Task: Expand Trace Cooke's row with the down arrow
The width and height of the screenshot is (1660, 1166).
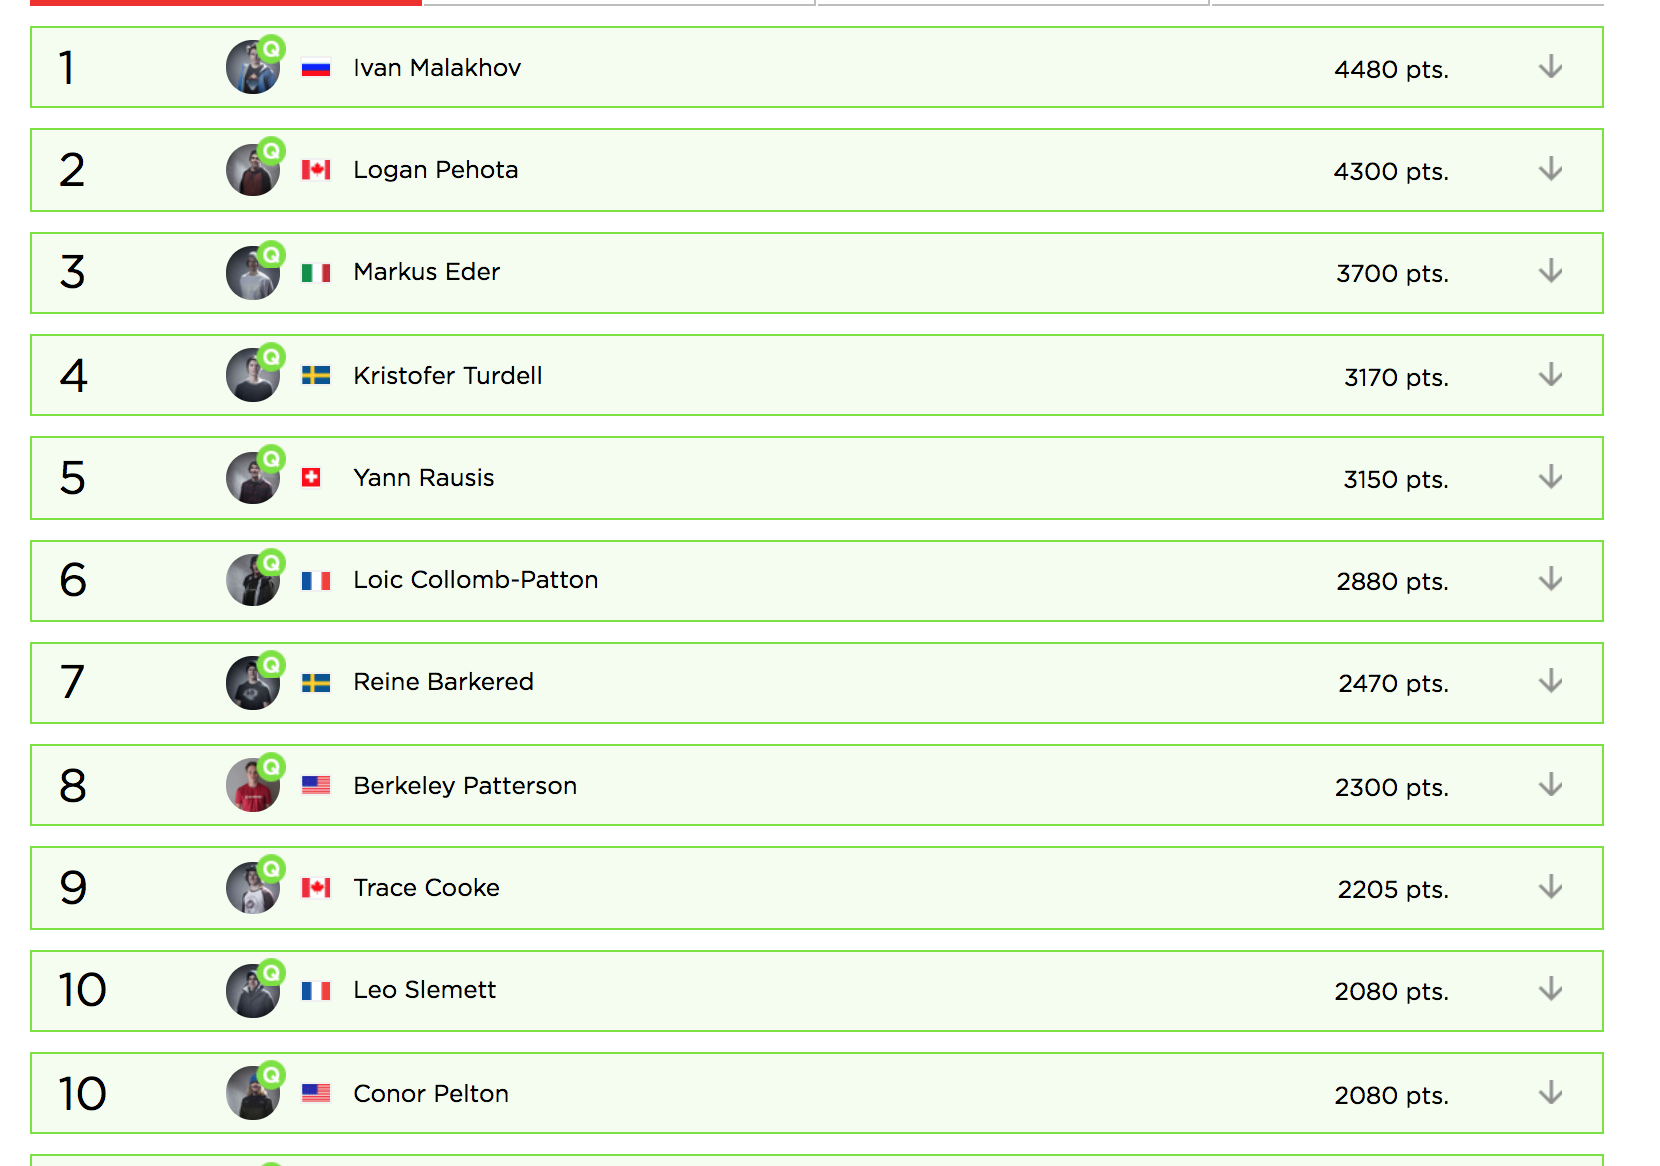Action: click(1550, 887)
